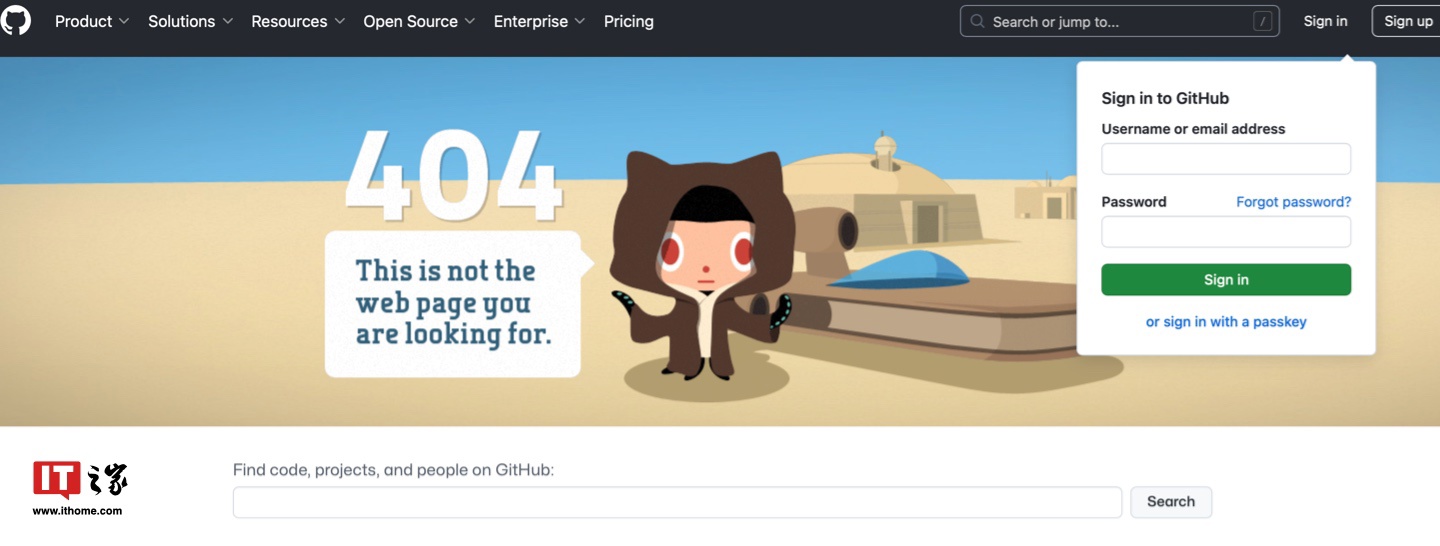
Task: Click the search magnifier icon
Action: pos(978,21)
